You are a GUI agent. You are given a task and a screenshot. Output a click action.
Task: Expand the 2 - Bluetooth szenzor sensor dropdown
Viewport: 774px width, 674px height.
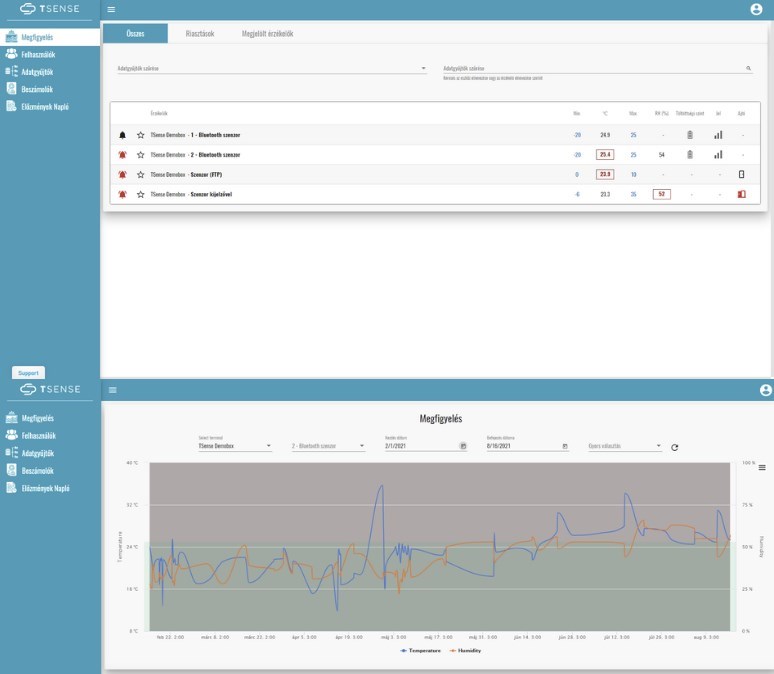[x=328, y=445]
